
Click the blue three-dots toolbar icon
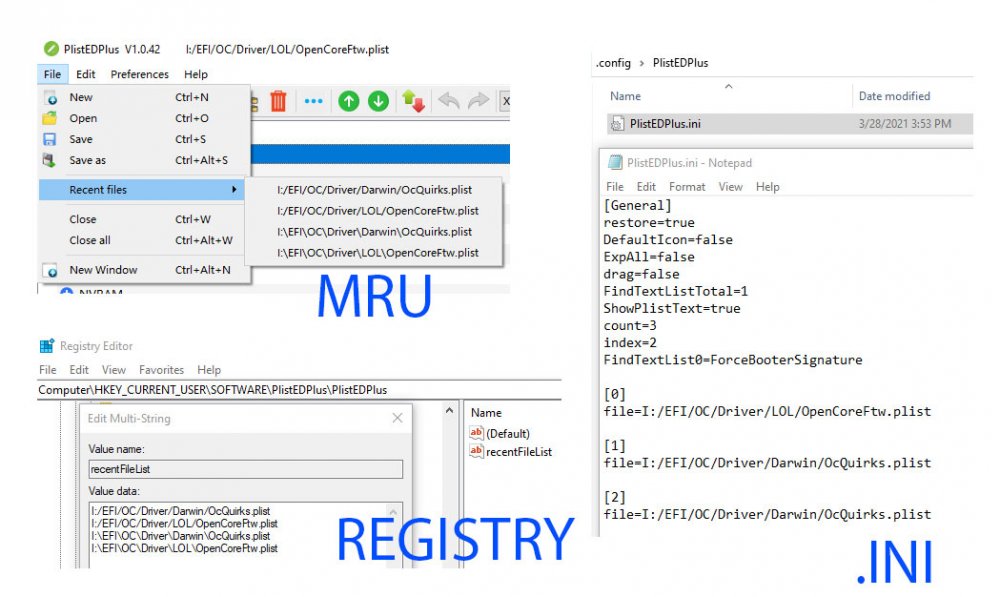(313, 101)
